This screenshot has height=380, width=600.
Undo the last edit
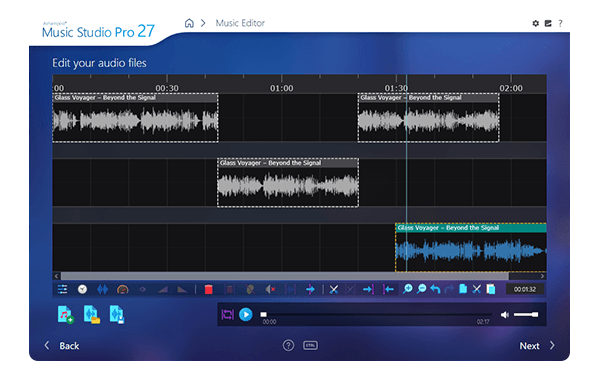[435, 289]
